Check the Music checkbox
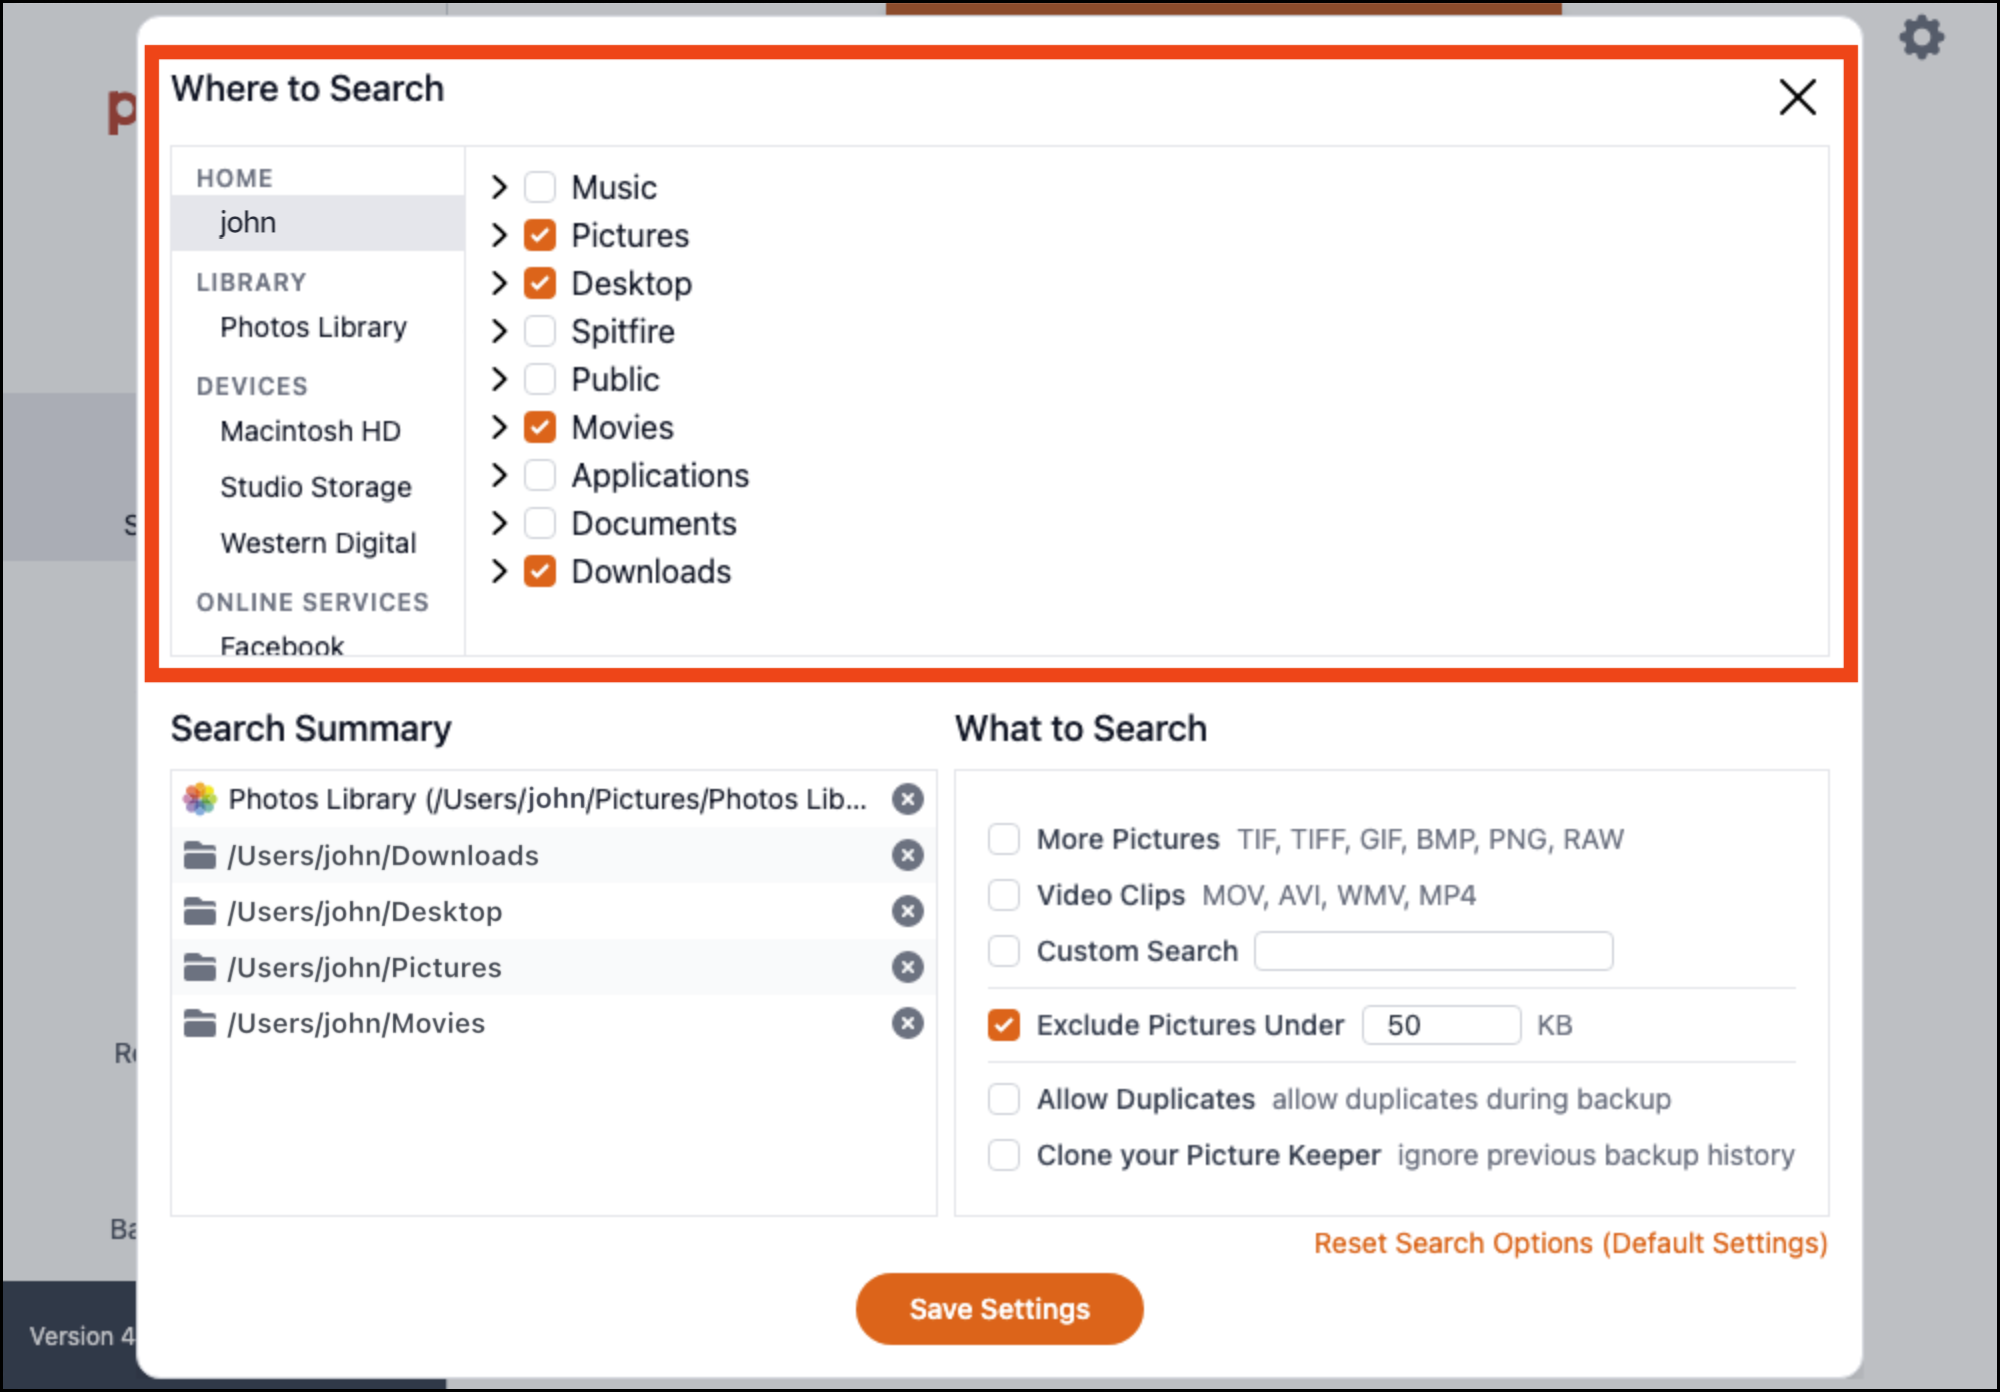 click(x=539, y=186)
